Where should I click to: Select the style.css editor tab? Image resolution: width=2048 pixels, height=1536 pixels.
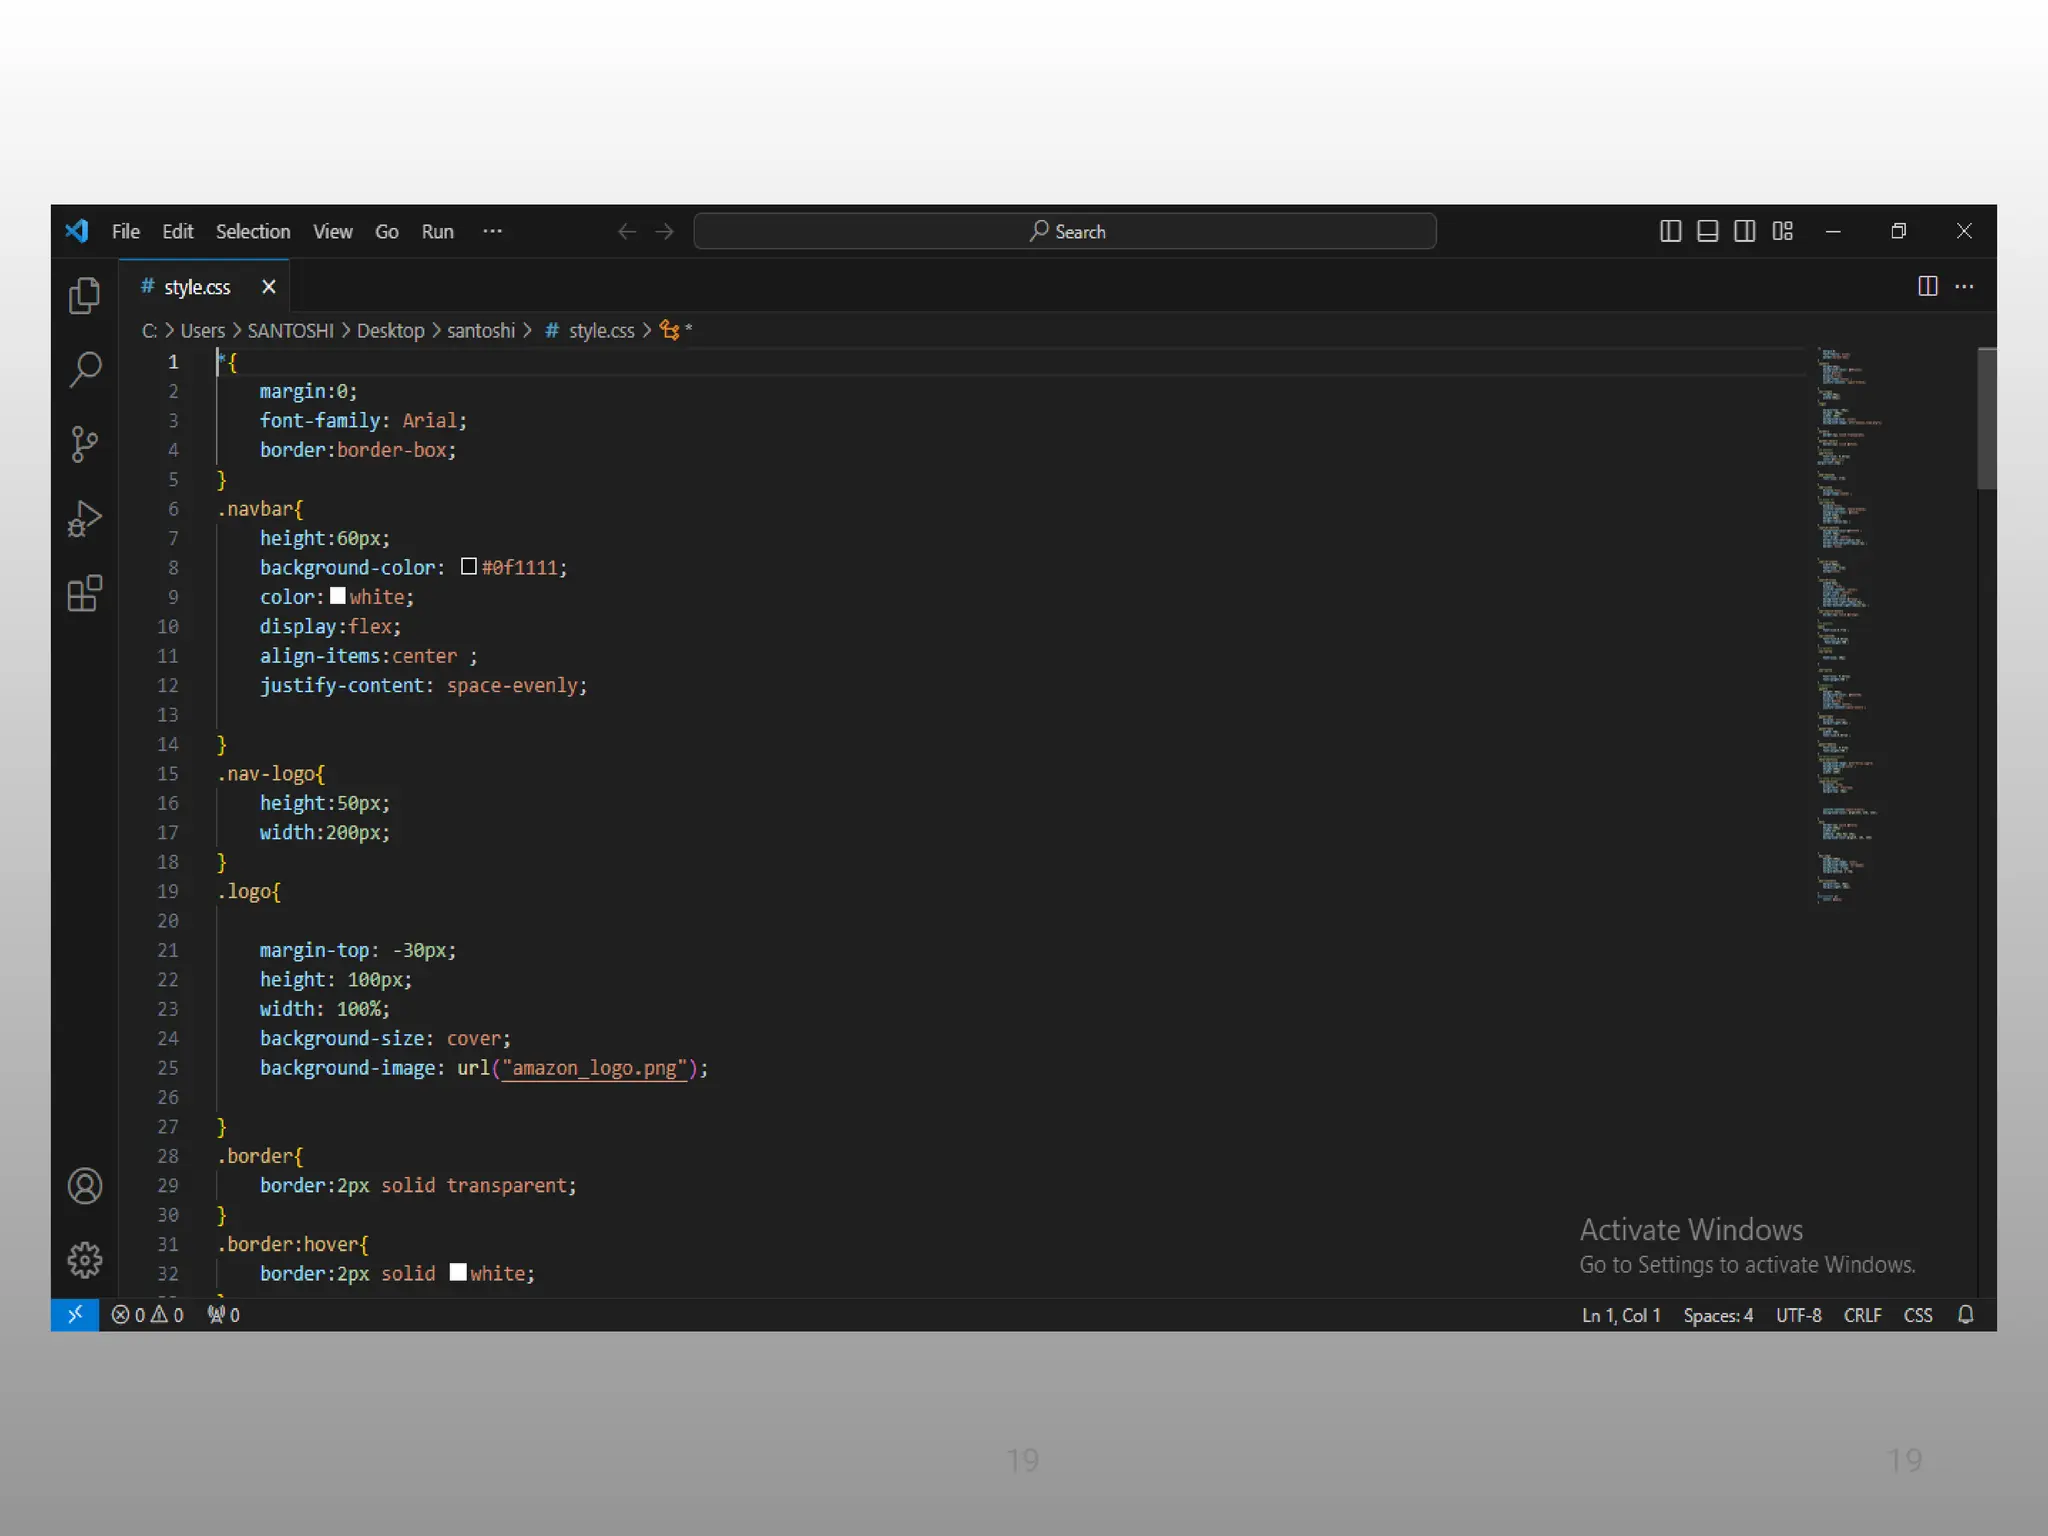[x=204, y=287]
